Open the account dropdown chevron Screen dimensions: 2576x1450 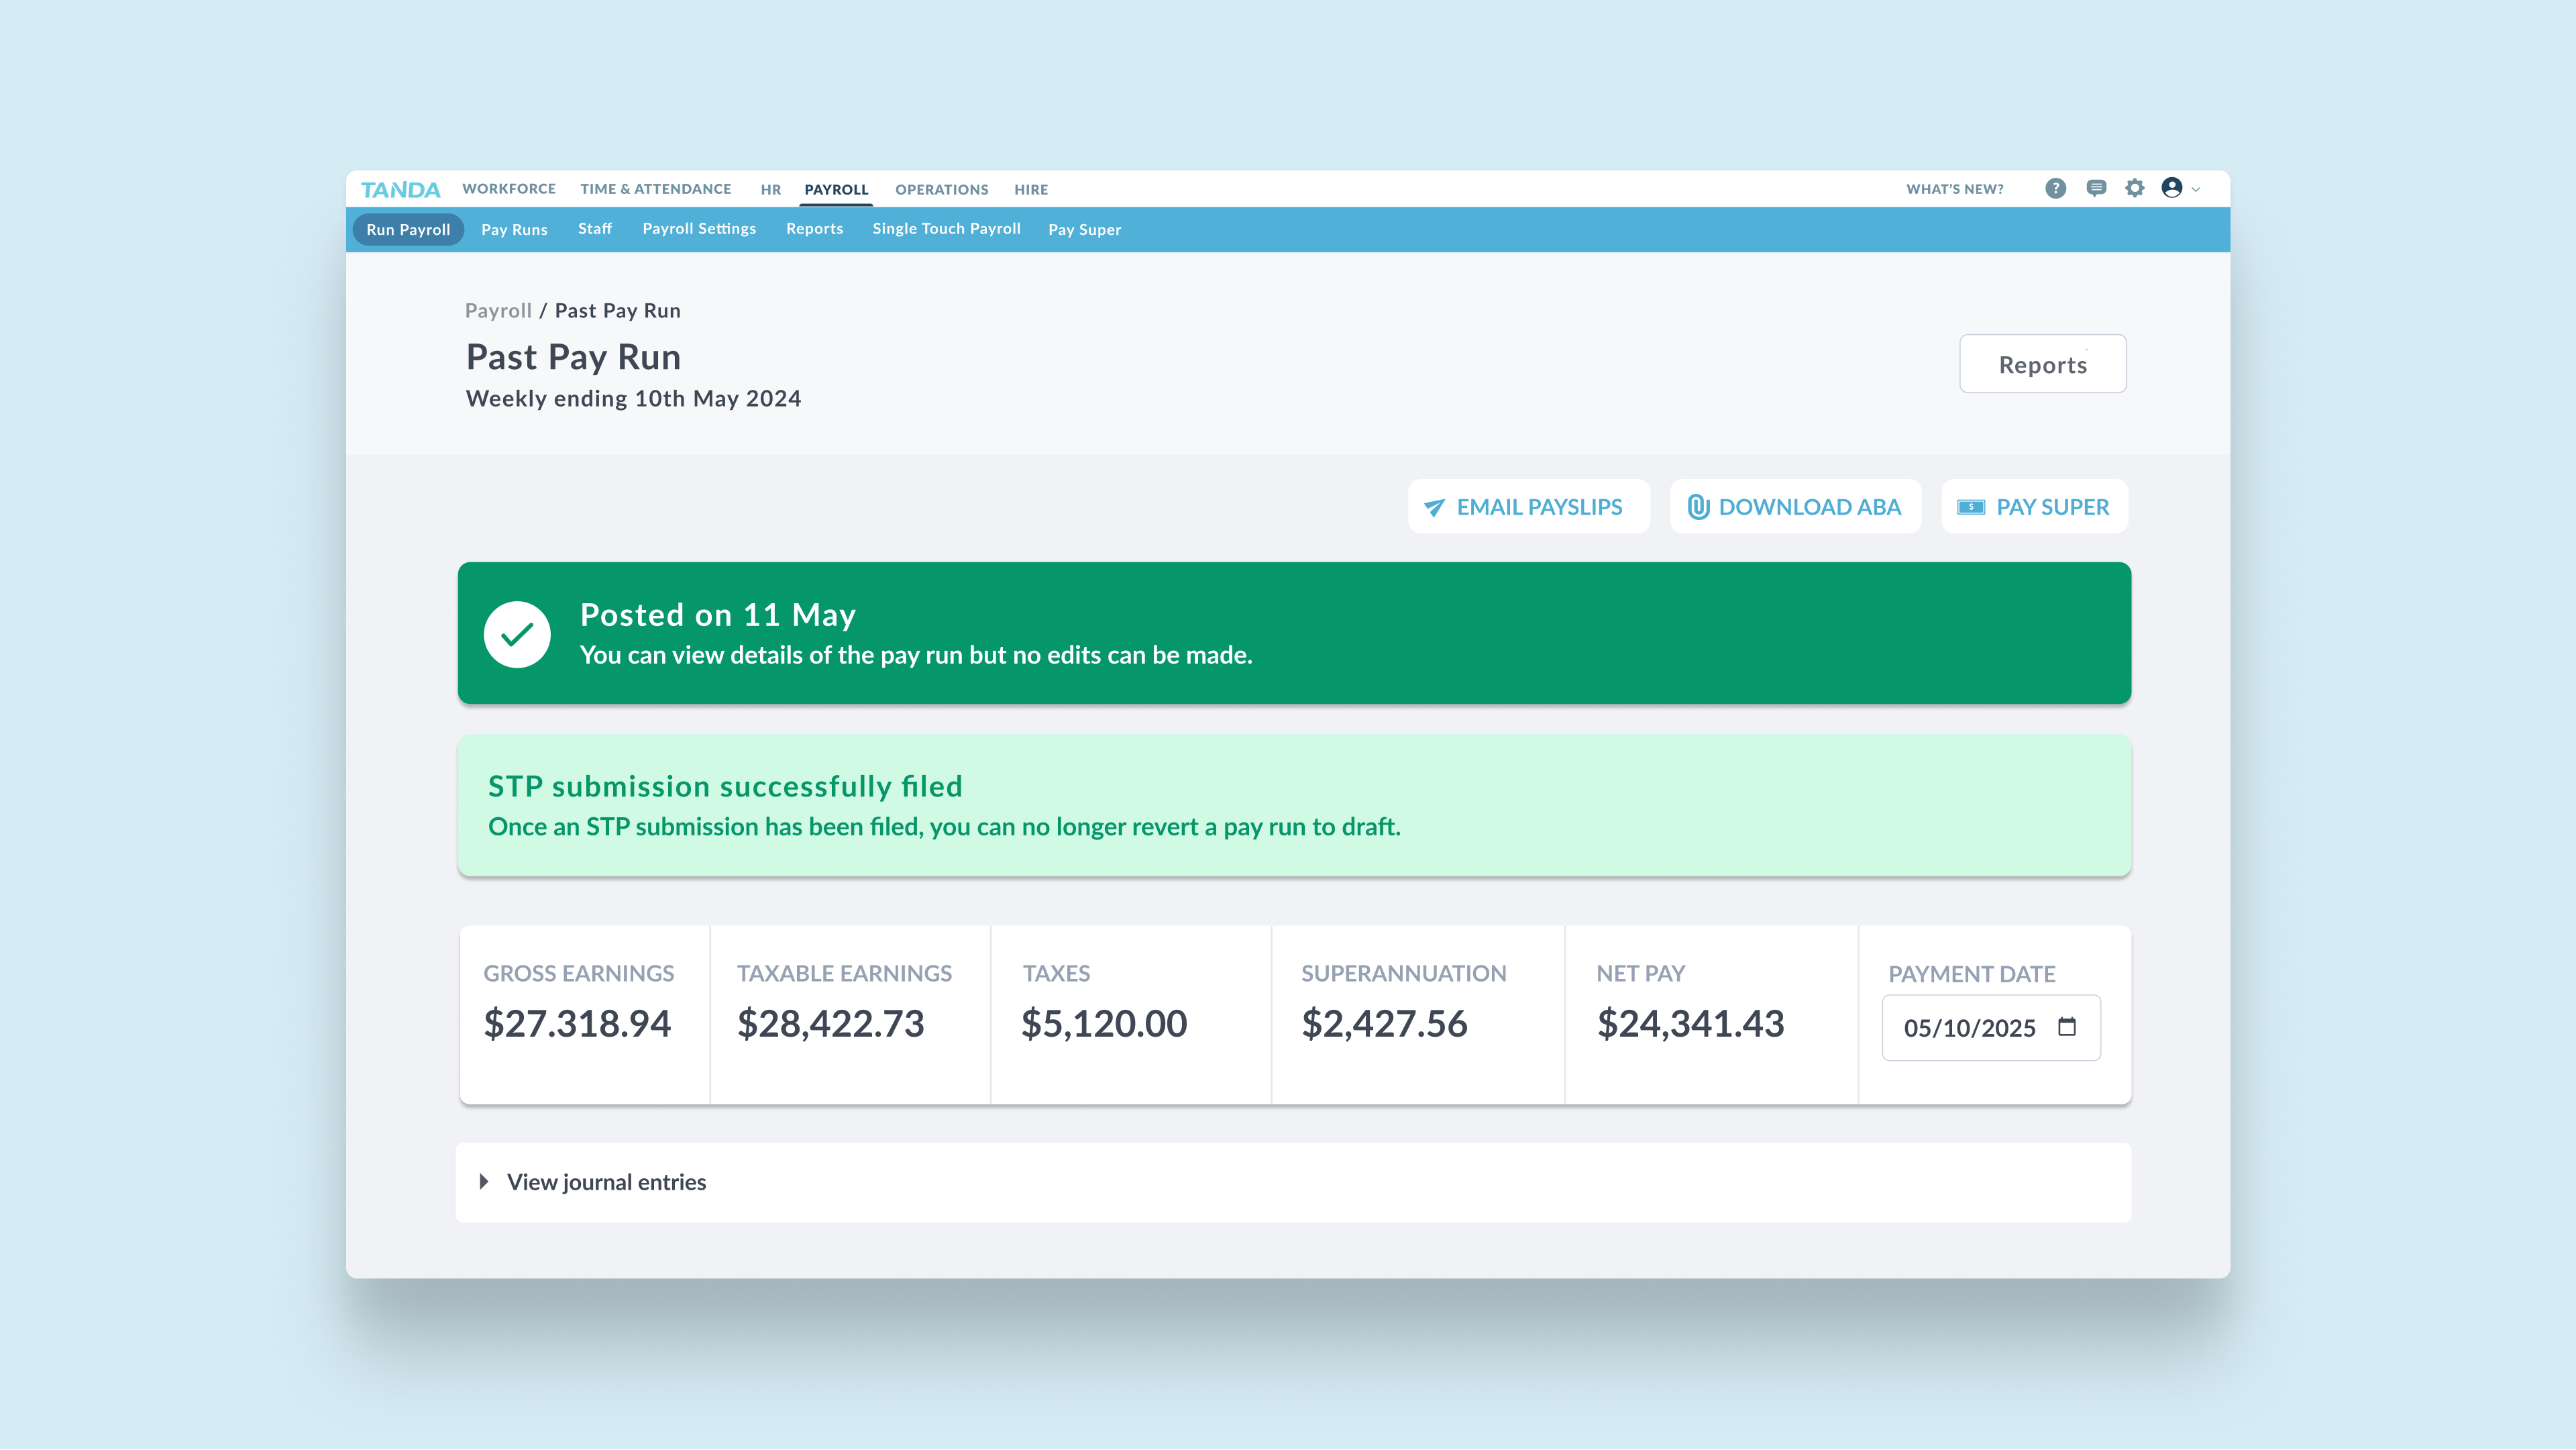[2196, 189]
